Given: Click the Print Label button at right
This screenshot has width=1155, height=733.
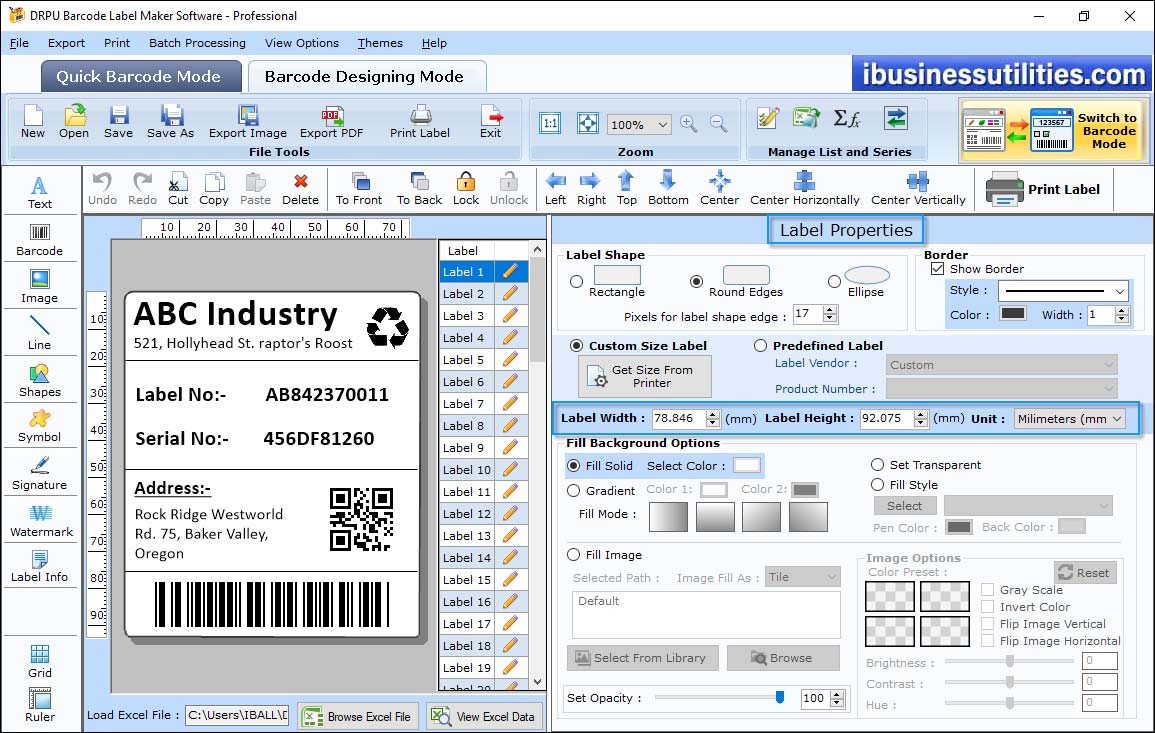Looking at the screenshot, I should [x=1043, y=189].
